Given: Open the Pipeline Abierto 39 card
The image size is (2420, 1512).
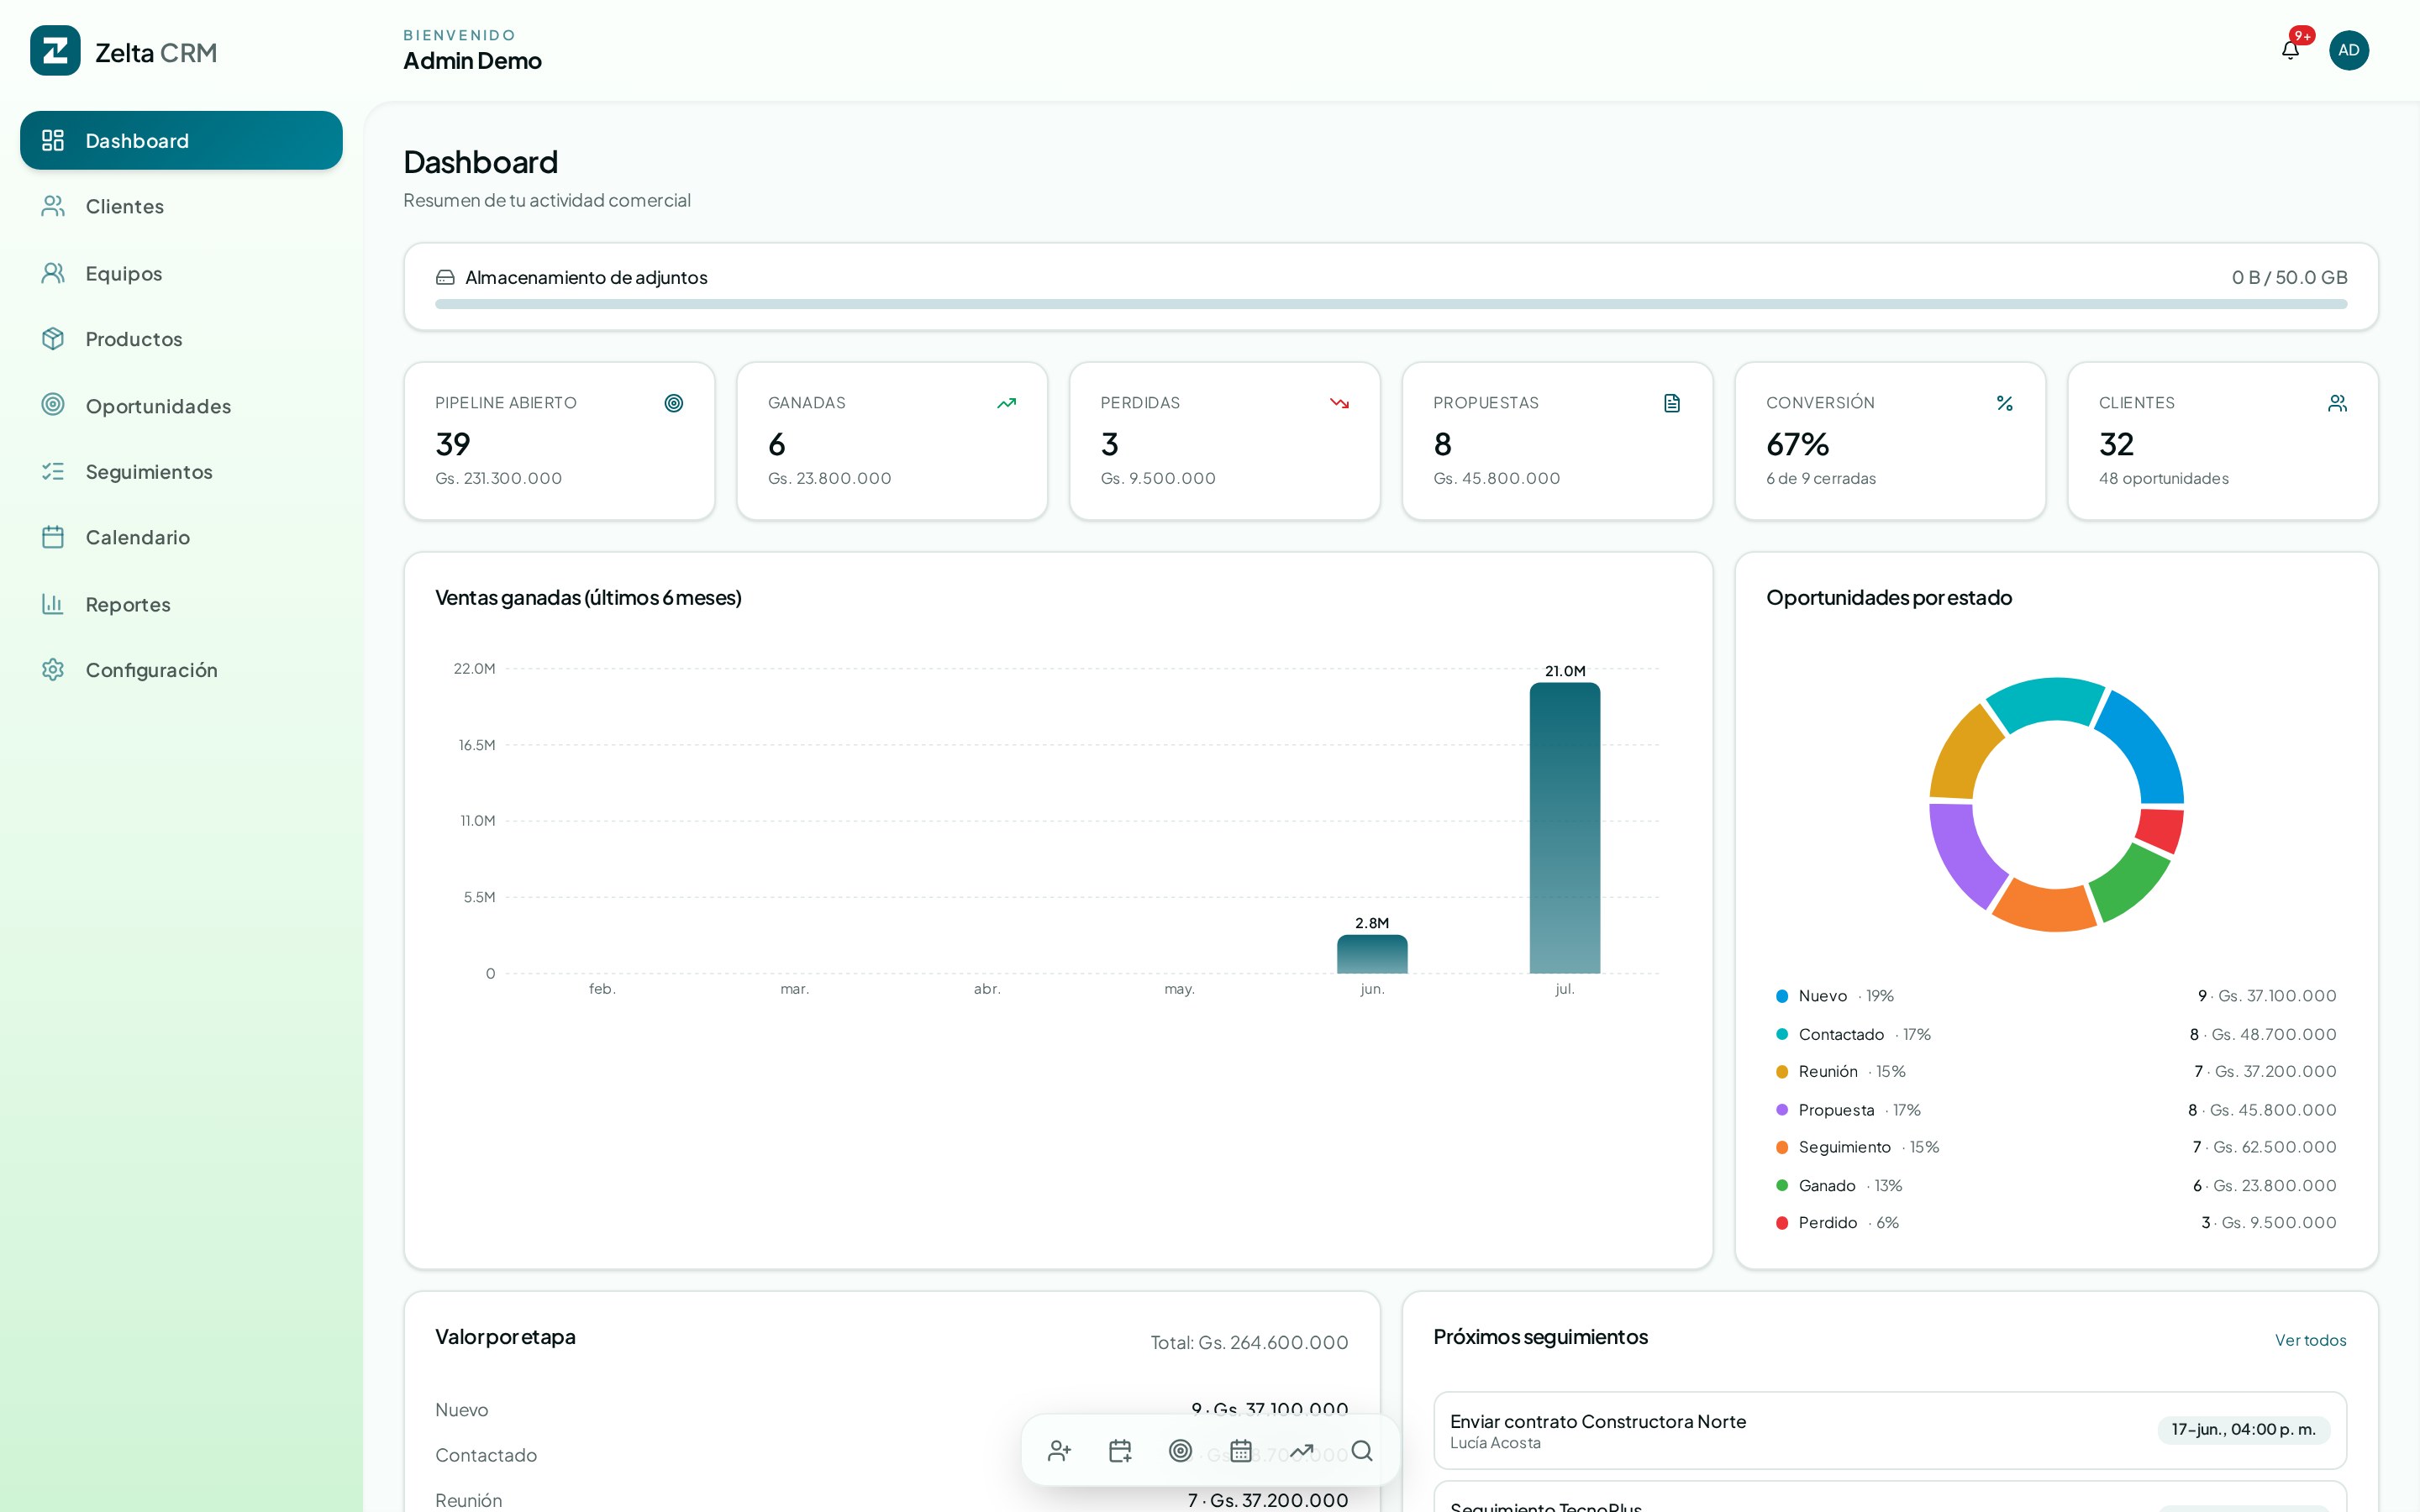Looking at the screenshot, I should pyautogui.click(x=559, y=441).
